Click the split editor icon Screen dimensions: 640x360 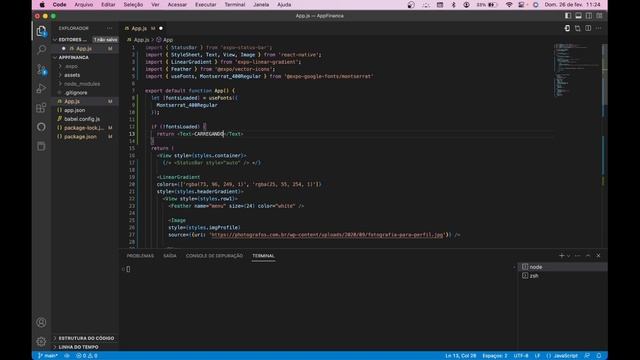click(588, 28)
